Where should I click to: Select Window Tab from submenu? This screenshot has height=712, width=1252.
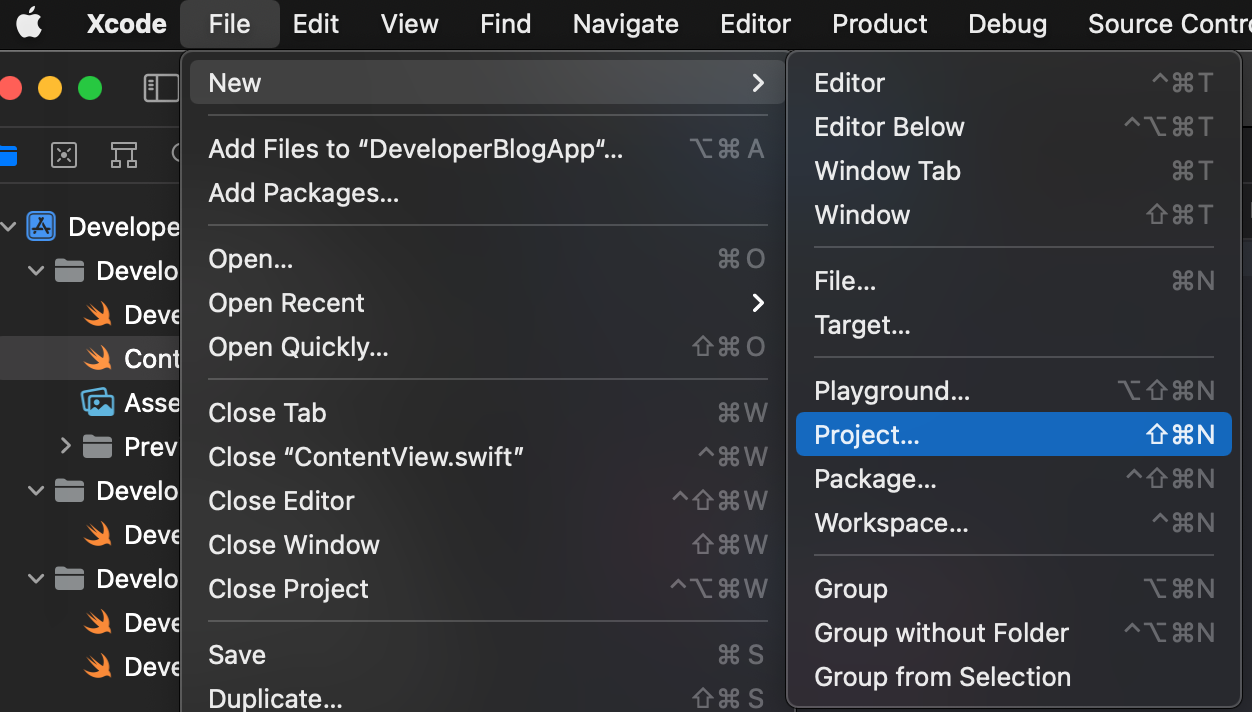click(x=1014, y=171)
